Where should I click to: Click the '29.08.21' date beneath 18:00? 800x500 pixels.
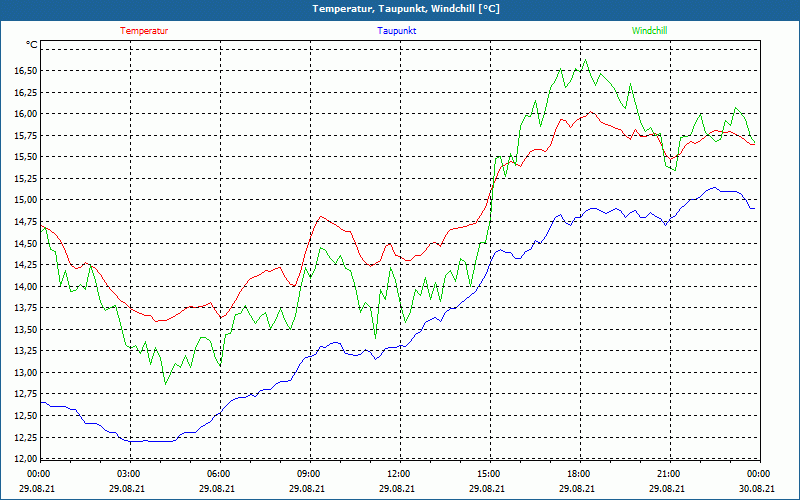[x=577, y=488]
